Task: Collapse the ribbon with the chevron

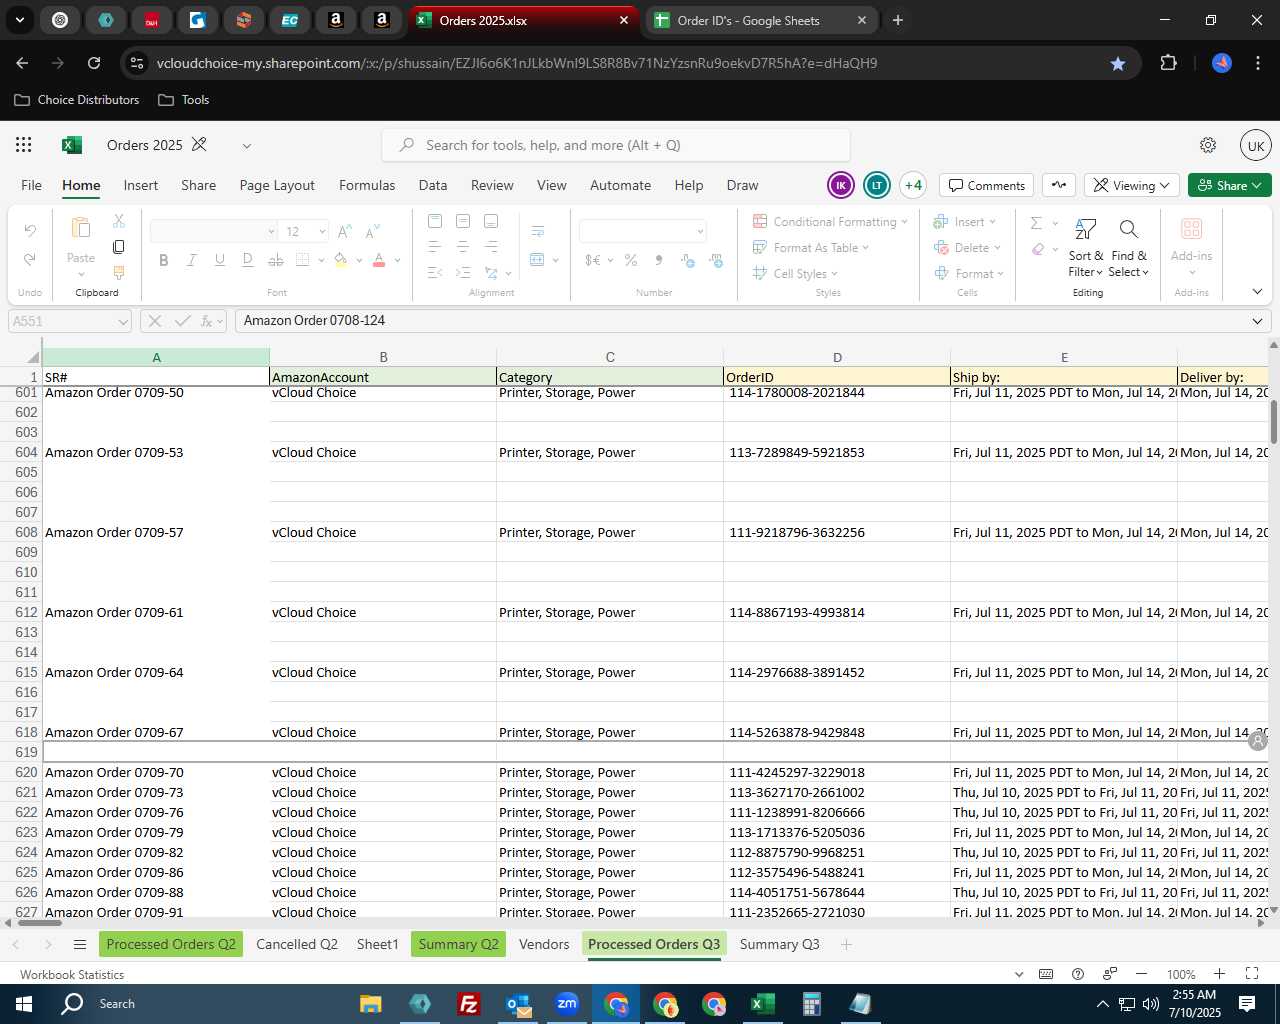Action: click(x=1257, y=292)
